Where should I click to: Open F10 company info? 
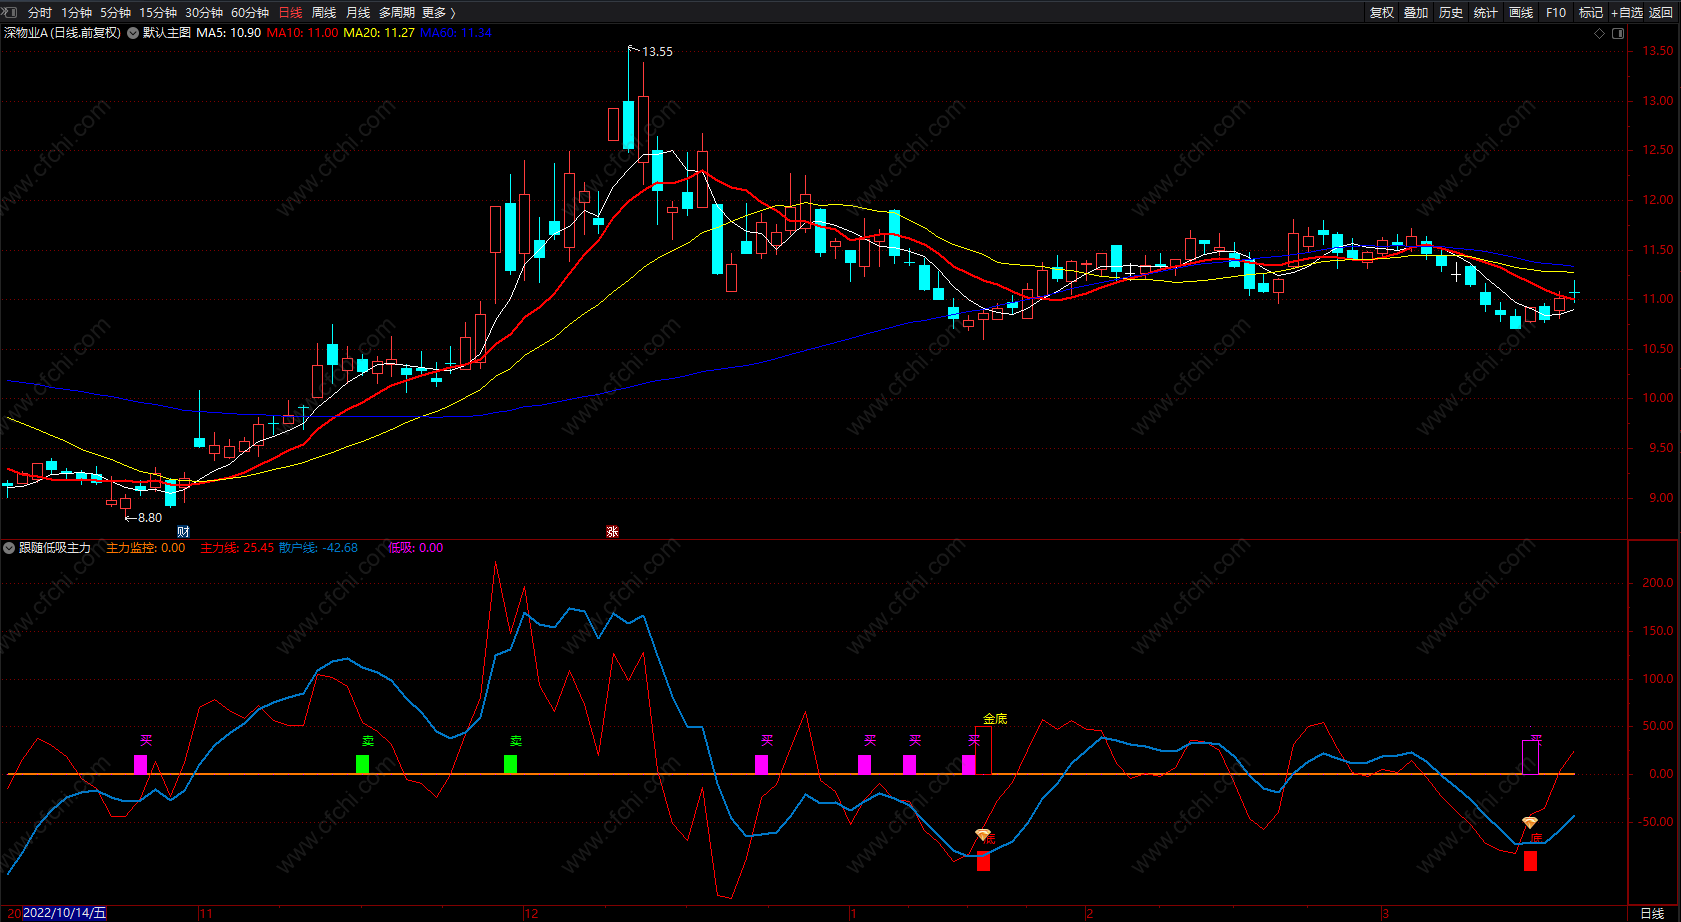1556,13
